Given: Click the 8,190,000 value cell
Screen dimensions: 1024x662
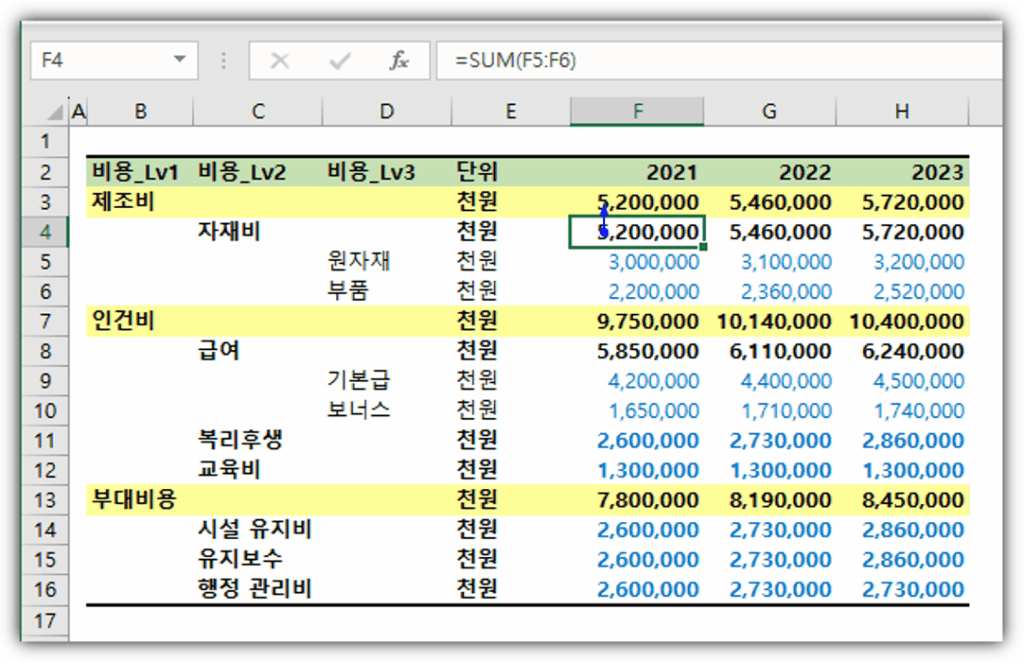Looking at the screenshot, I should 769,500.
